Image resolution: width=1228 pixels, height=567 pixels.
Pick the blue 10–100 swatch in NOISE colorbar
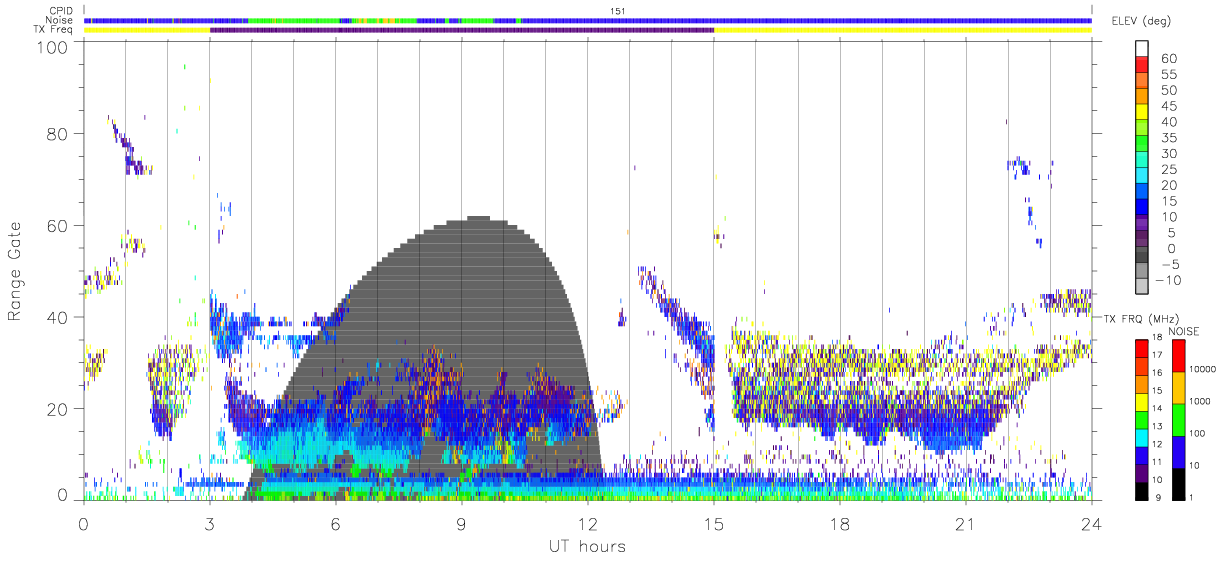1177,451
